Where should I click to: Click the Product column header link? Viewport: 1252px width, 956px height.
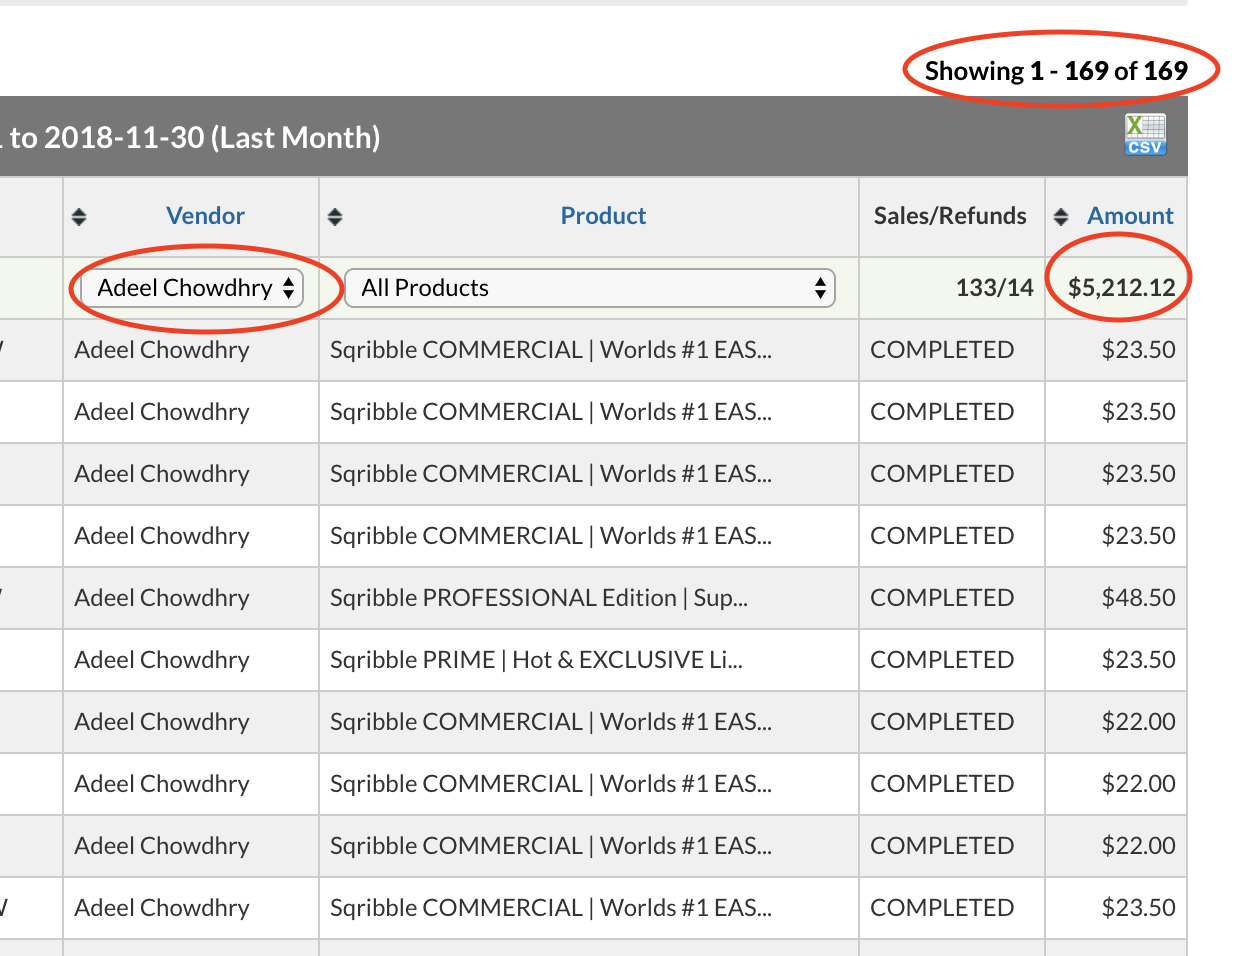603,216
